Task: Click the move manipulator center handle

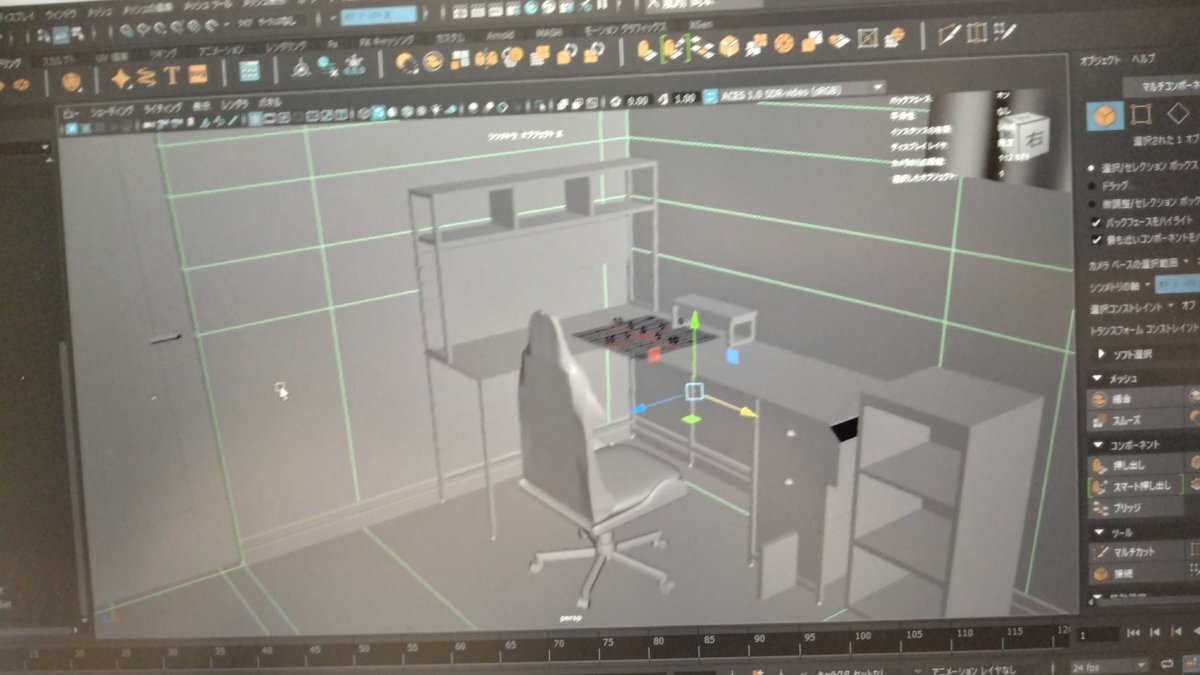Action: point(694,393)
